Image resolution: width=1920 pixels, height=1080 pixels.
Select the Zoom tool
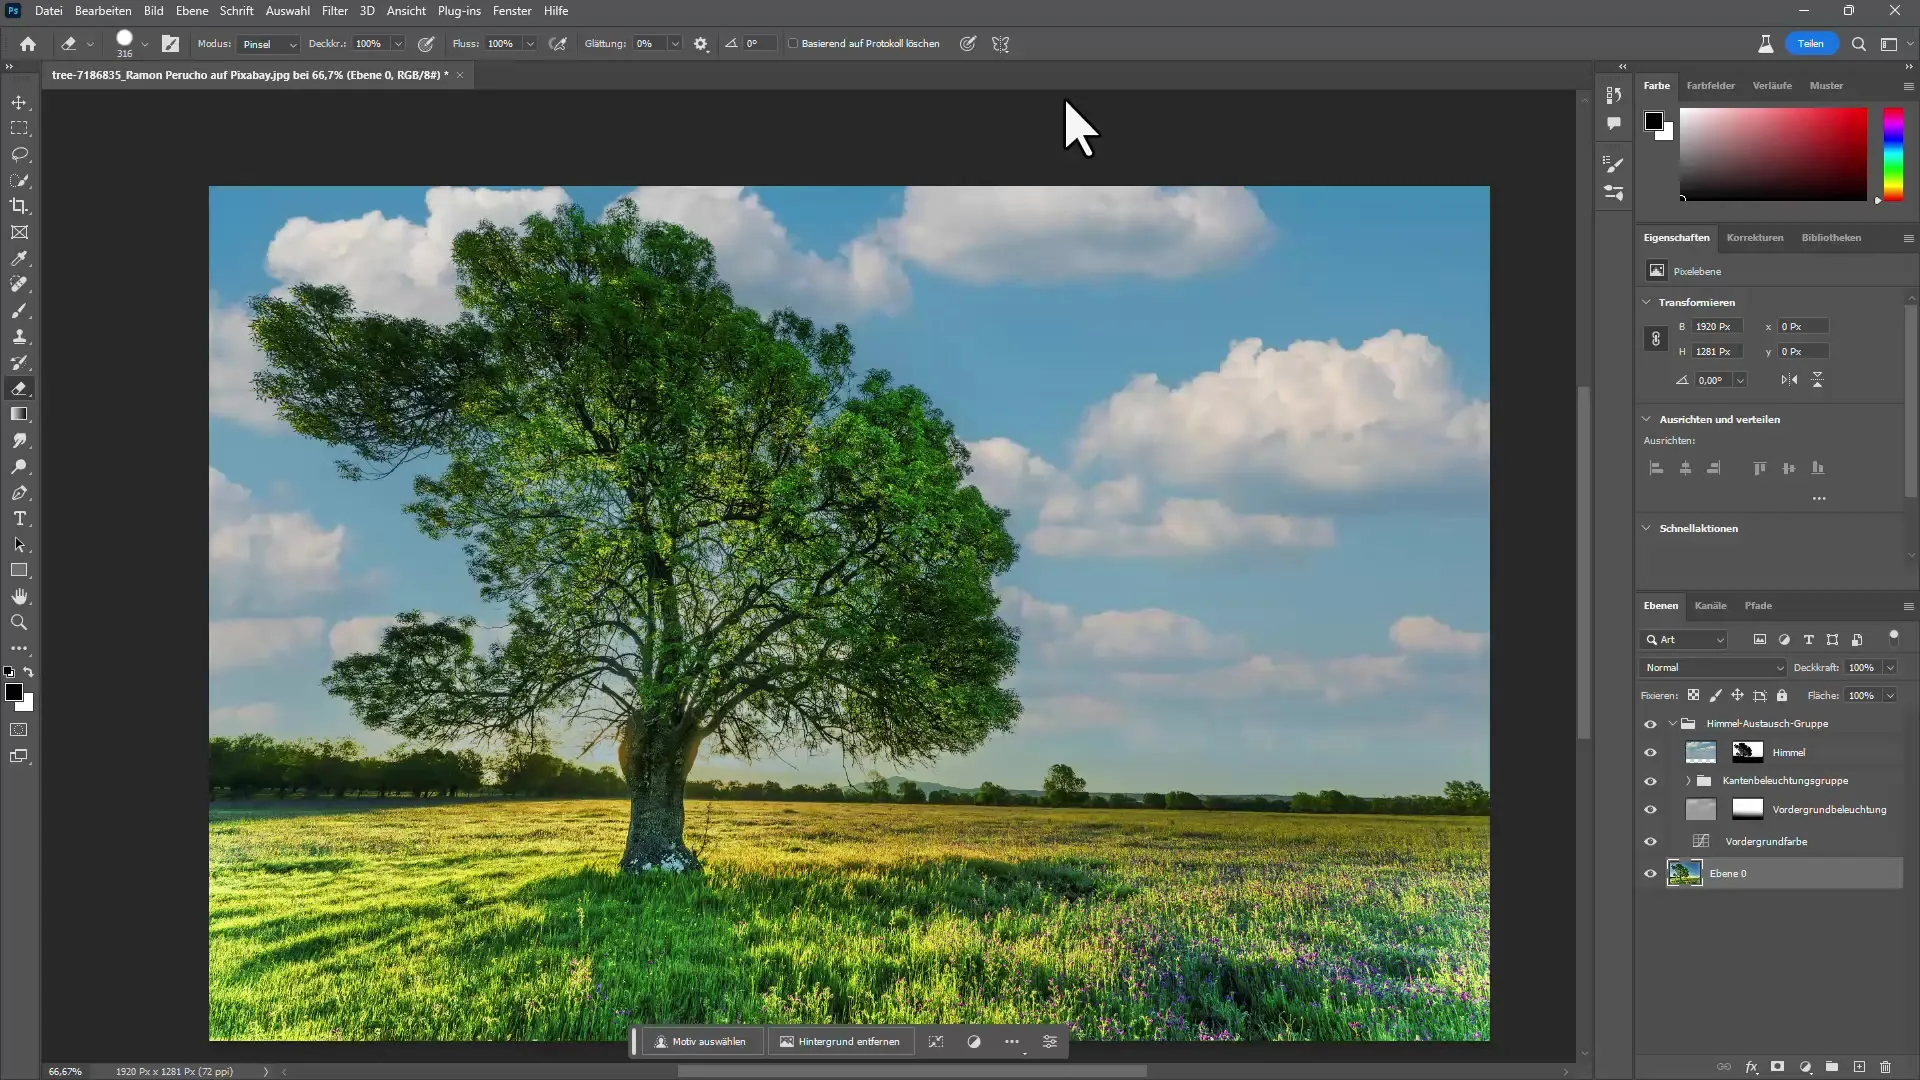coord(20,621)
